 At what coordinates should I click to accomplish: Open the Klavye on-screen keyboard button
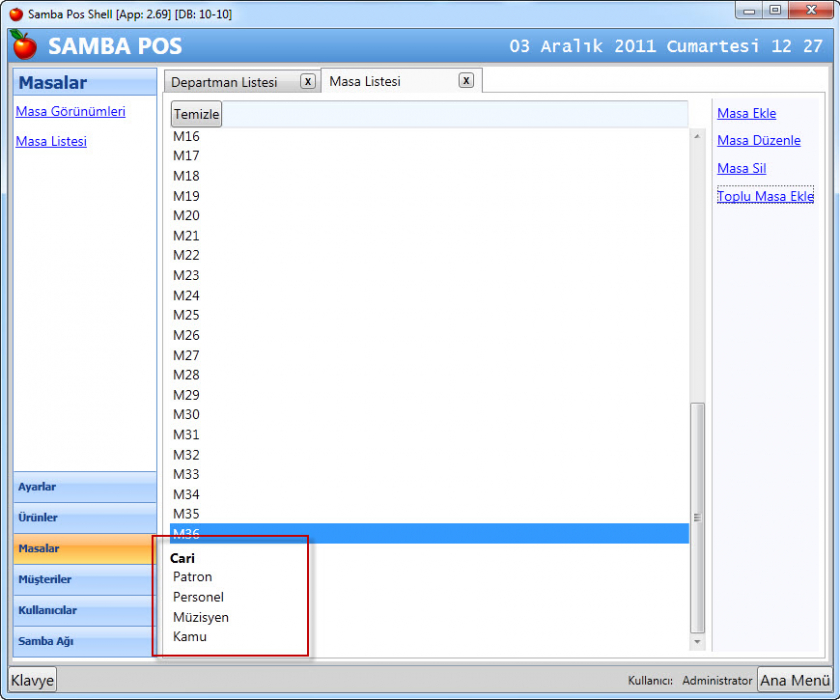tap(32, 680)
